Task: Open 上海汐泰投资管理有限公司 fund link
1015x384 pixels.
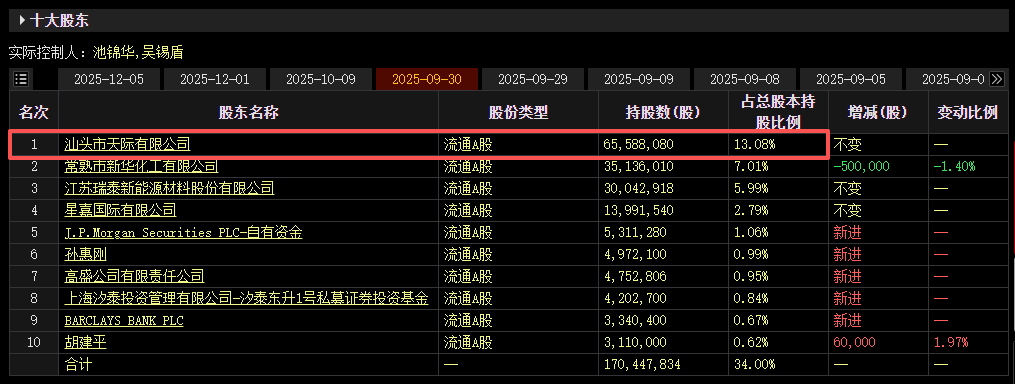Action: [x=247, y=299]
